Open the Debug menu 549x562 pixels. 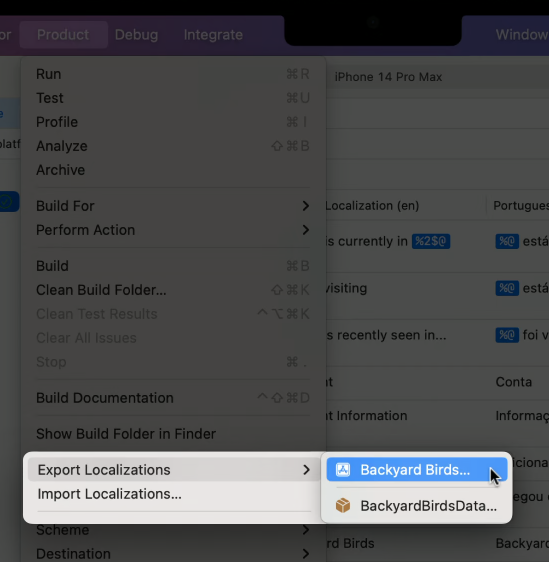coord(136,34)
